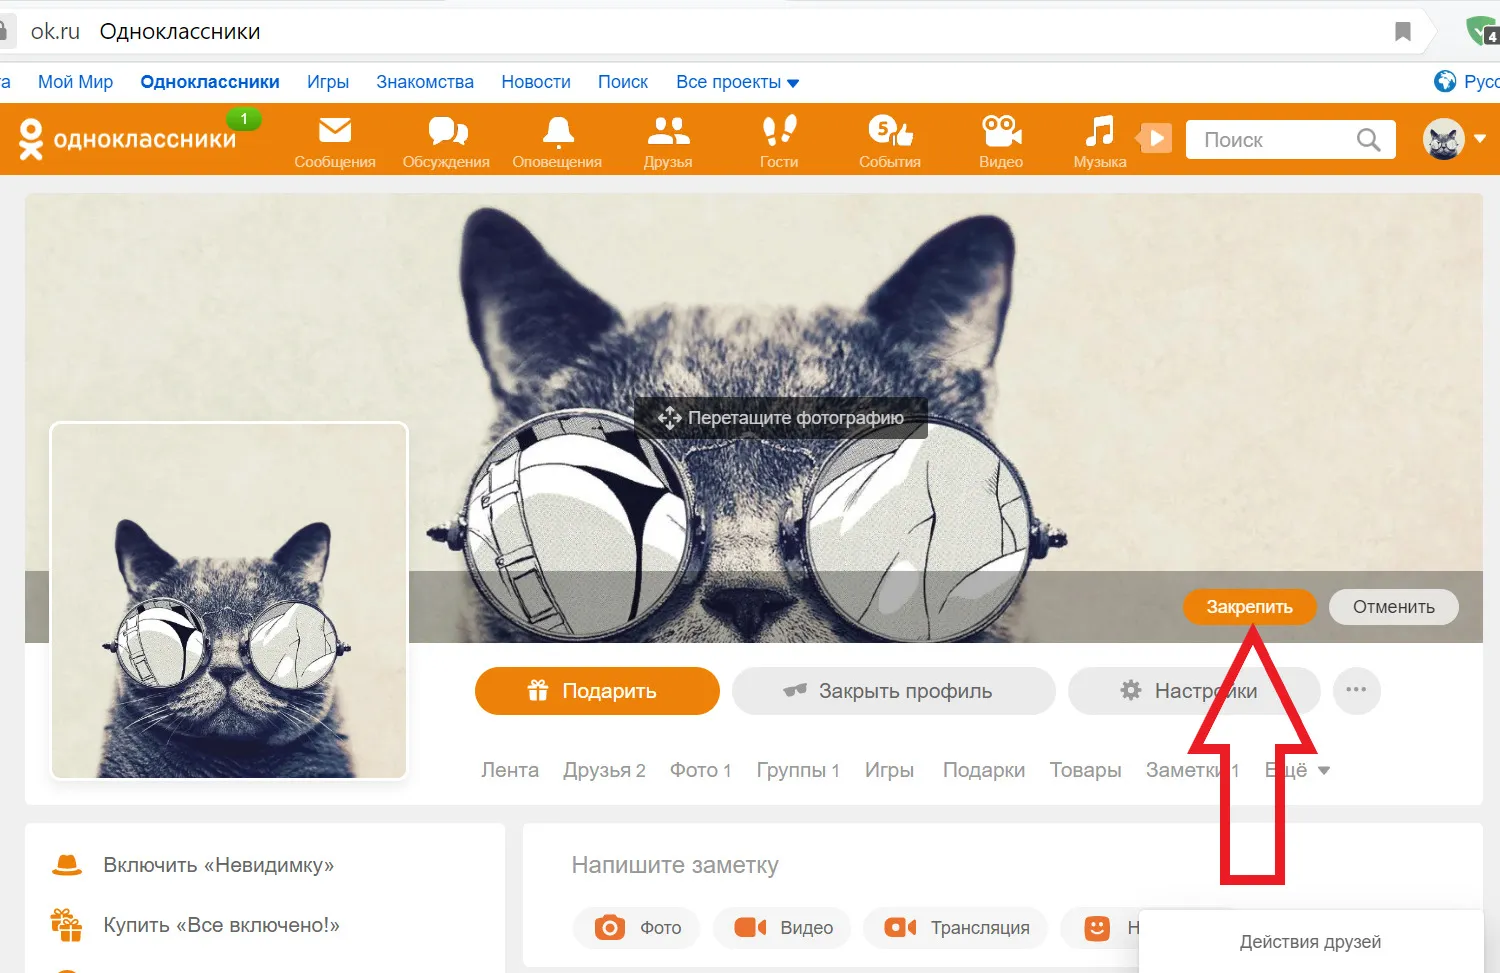Open the Игры link in top bar
The image size is (1500, 973).
328,82
